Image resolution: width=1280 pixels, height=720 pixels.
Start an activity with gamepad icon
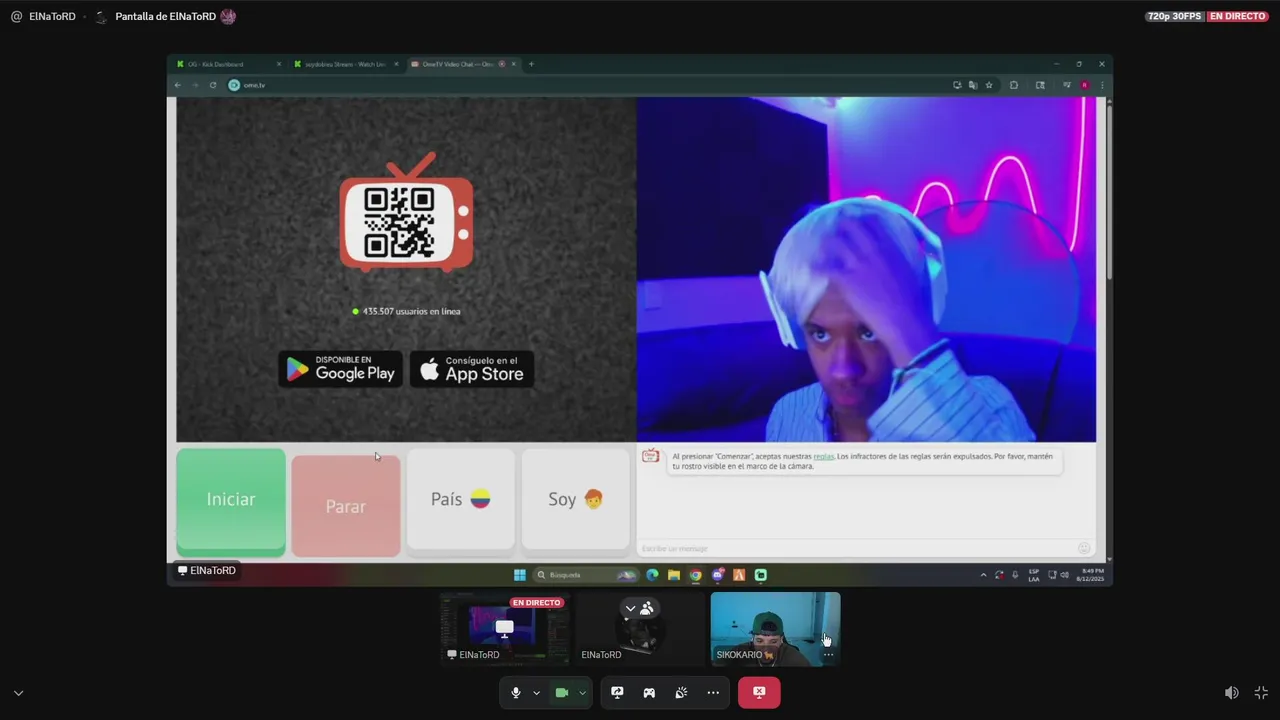649,693
